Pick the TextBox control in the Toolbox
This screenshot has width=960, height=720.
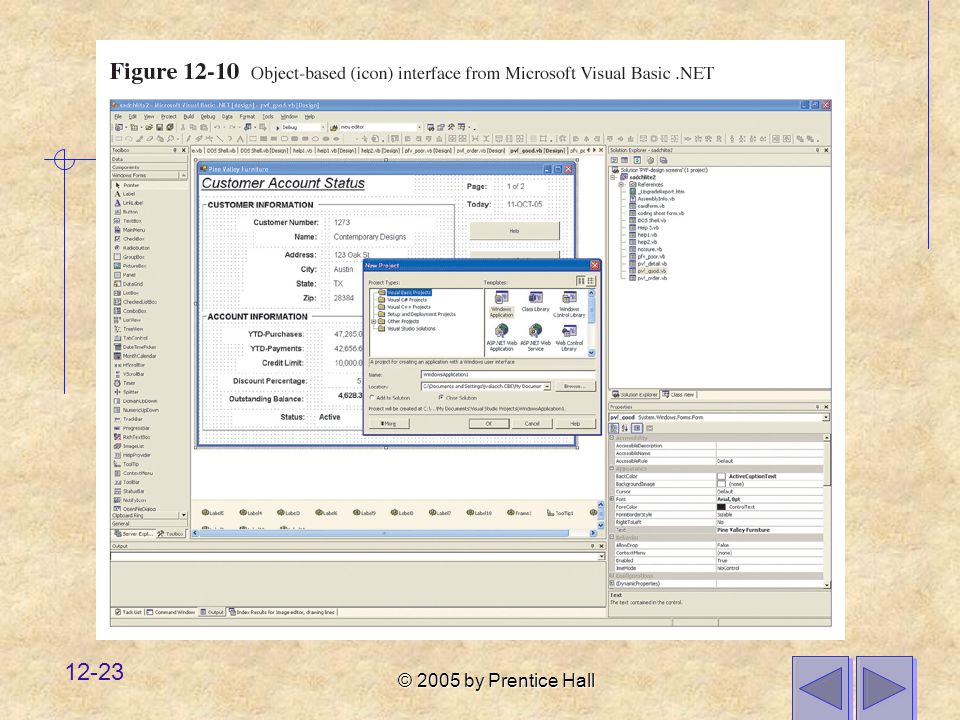click(x=128, y=221)
